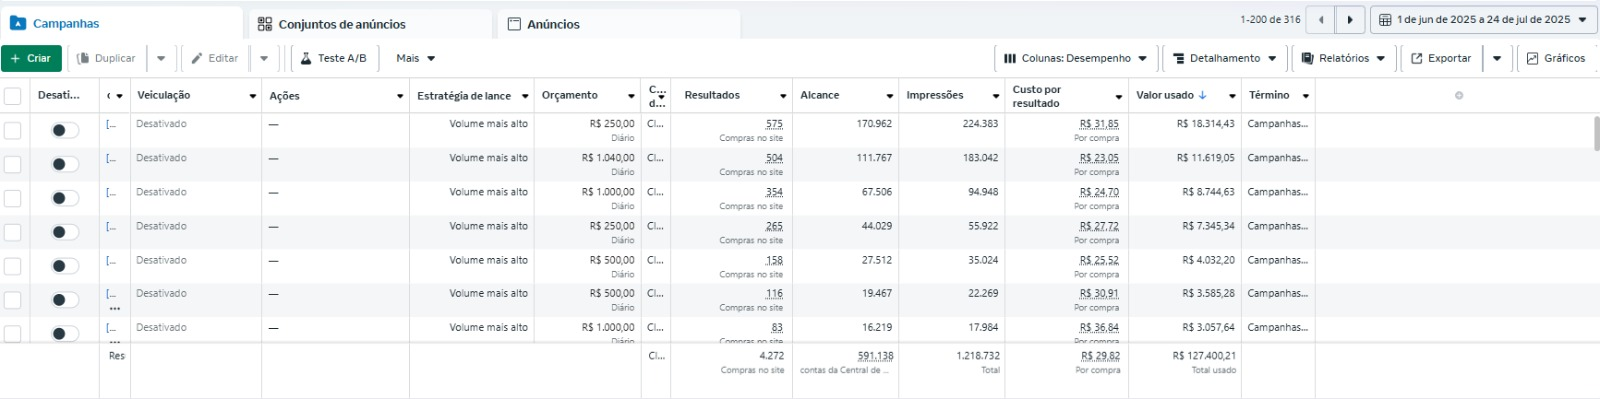1600x399 pixels.
Task: Click the vertical table scrollbar
Action: (1596, 133)
